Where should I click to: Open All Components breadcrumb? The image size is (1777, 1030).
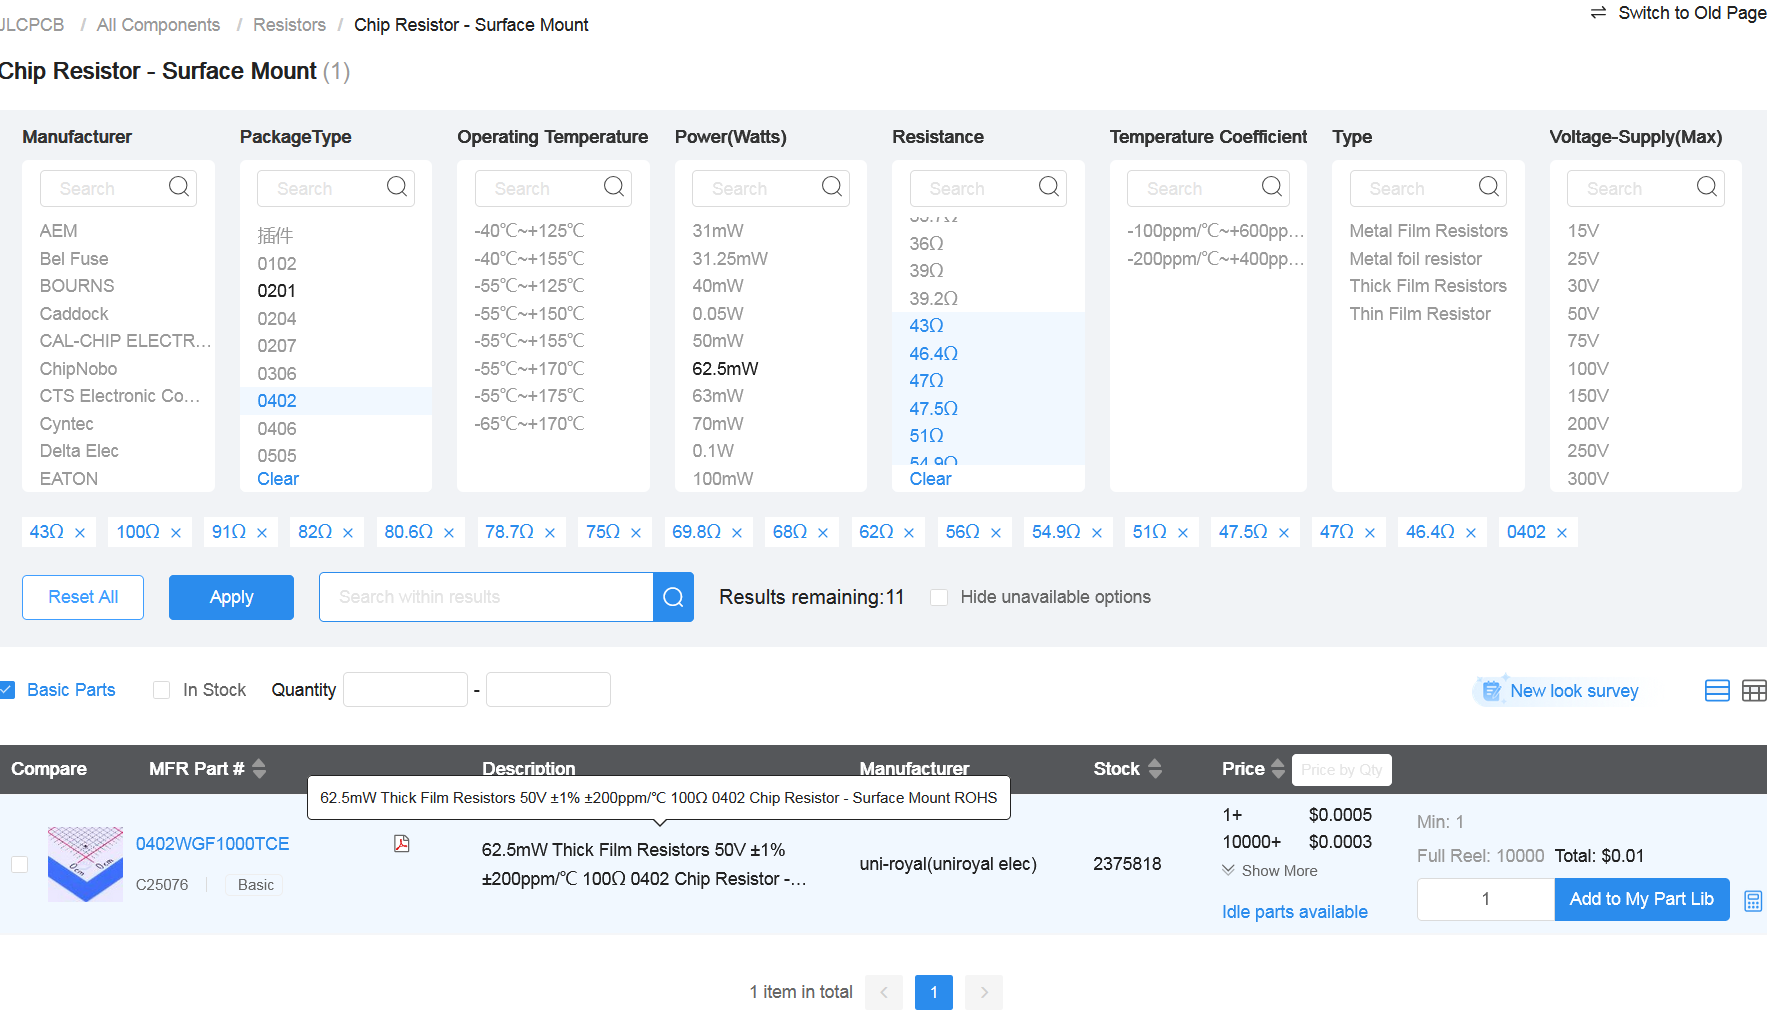tap(158, 25)
